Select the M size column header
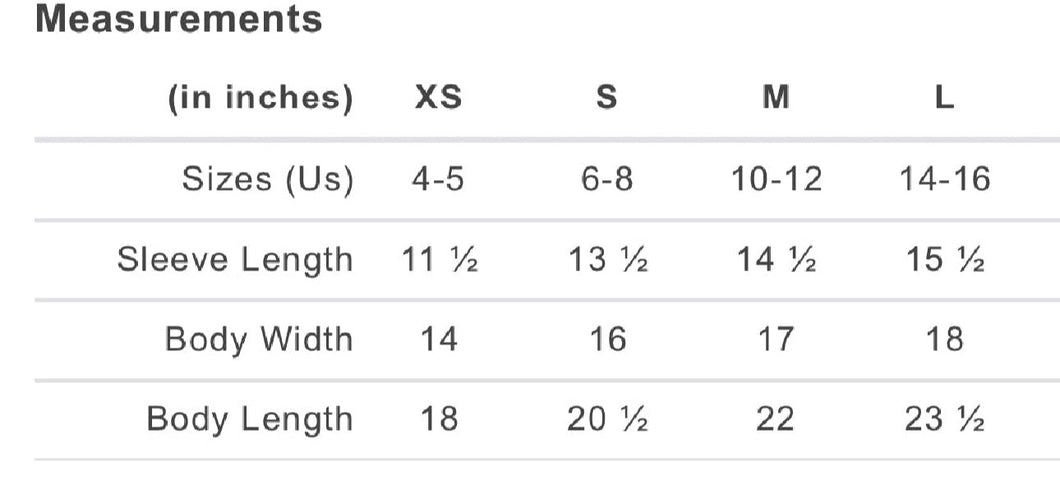This screenshot has height=485, width=1060. (775, 98)
